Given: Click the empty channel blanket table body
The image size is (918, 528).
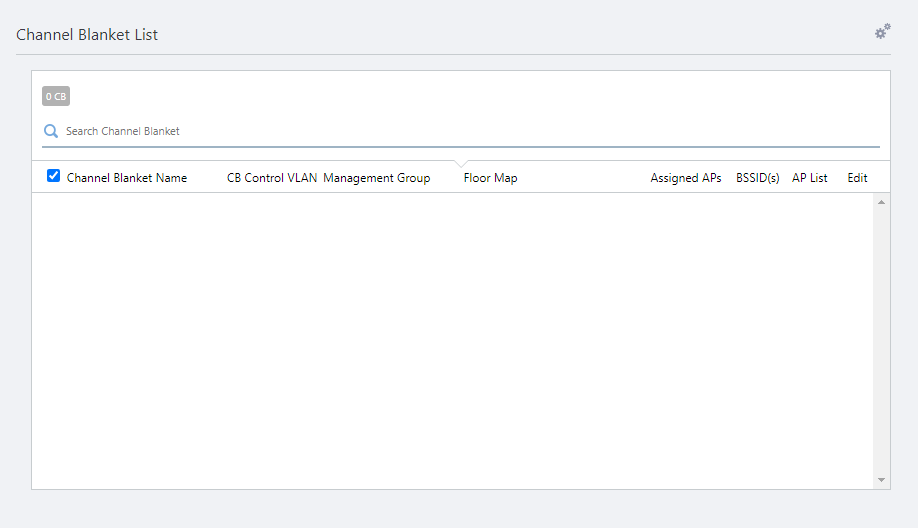Looking at the screenshot, I should 450,340.
